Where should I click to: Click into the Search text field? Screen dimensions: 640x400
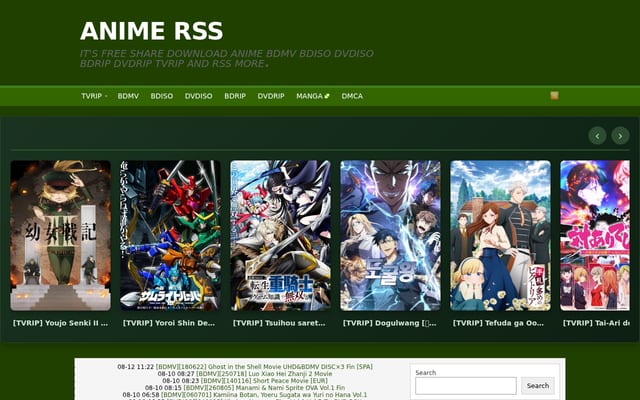pyautogui.click(x=466, y=385)
